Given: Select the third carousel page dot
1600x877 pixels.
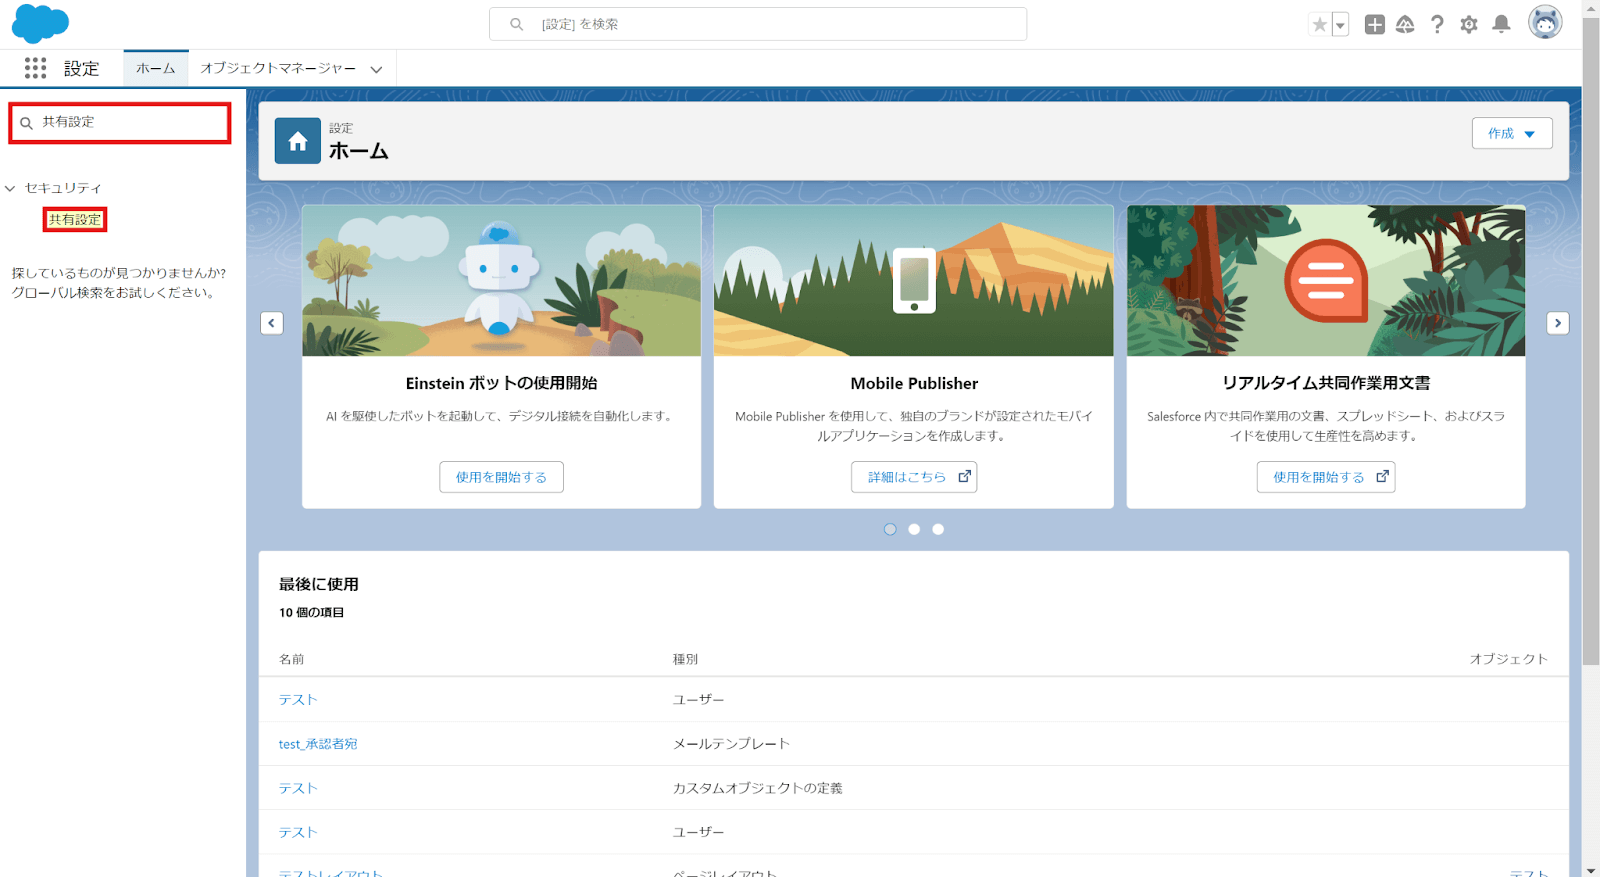Looking at the screenshot, I should [x=938, y=529].
